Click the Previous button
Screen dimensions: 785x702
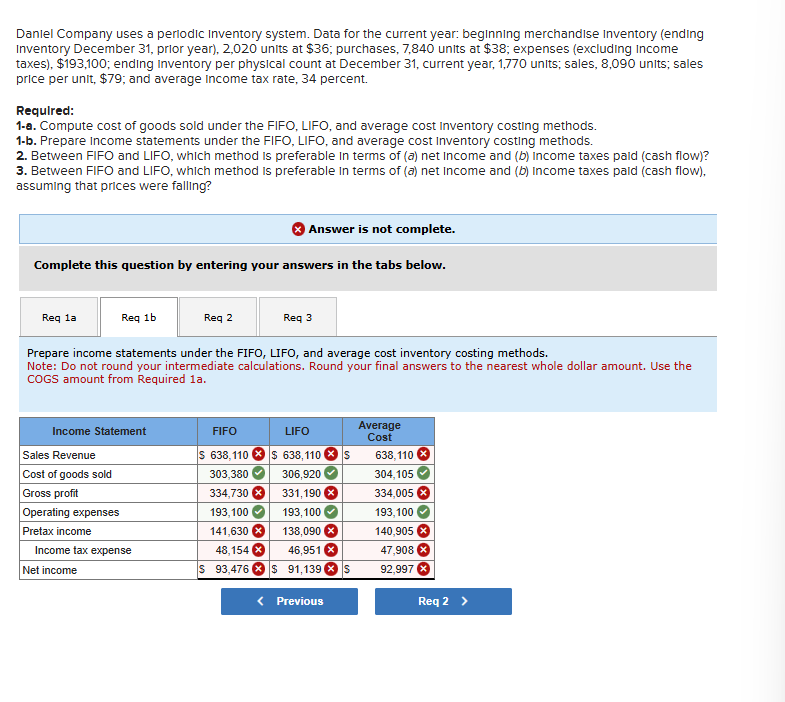click(x=289, y=601)
